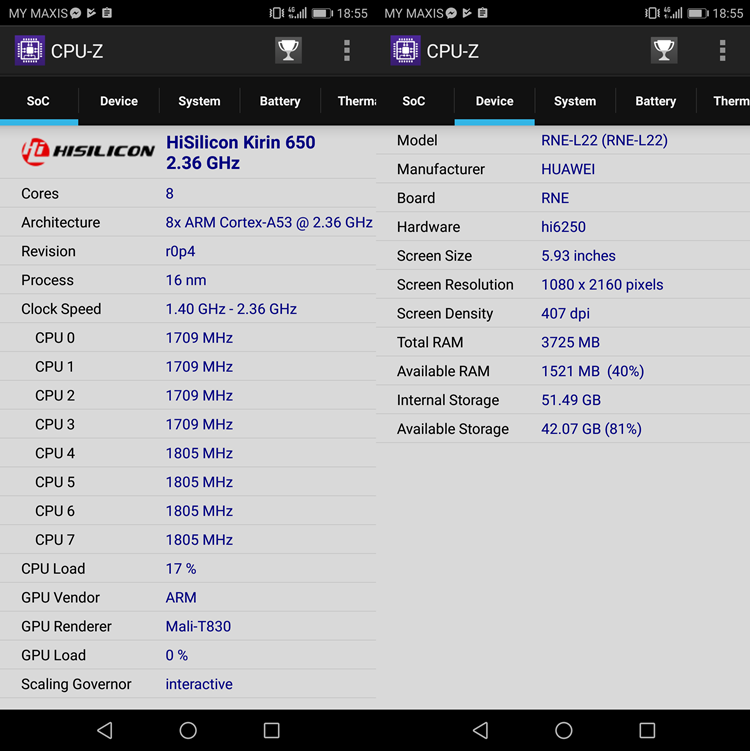Tap the Home navigation button in the right screen
The height and width of the screenshot is (751, 750).
pos(563,730)
